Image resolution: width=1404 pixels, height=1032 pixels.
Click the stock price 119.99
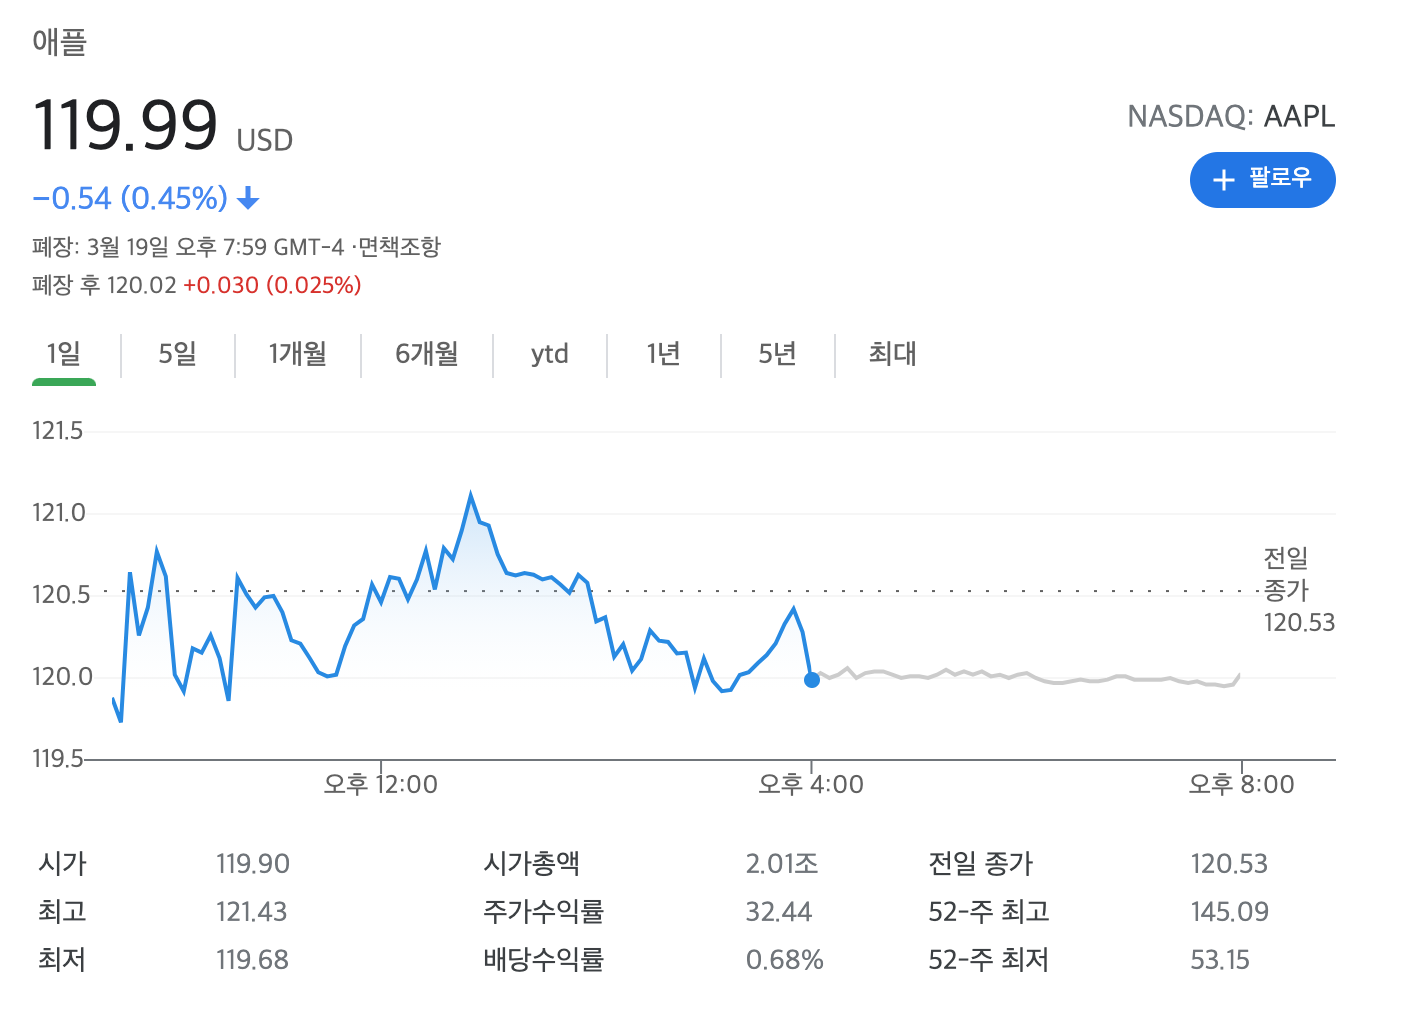coord(125,126)
